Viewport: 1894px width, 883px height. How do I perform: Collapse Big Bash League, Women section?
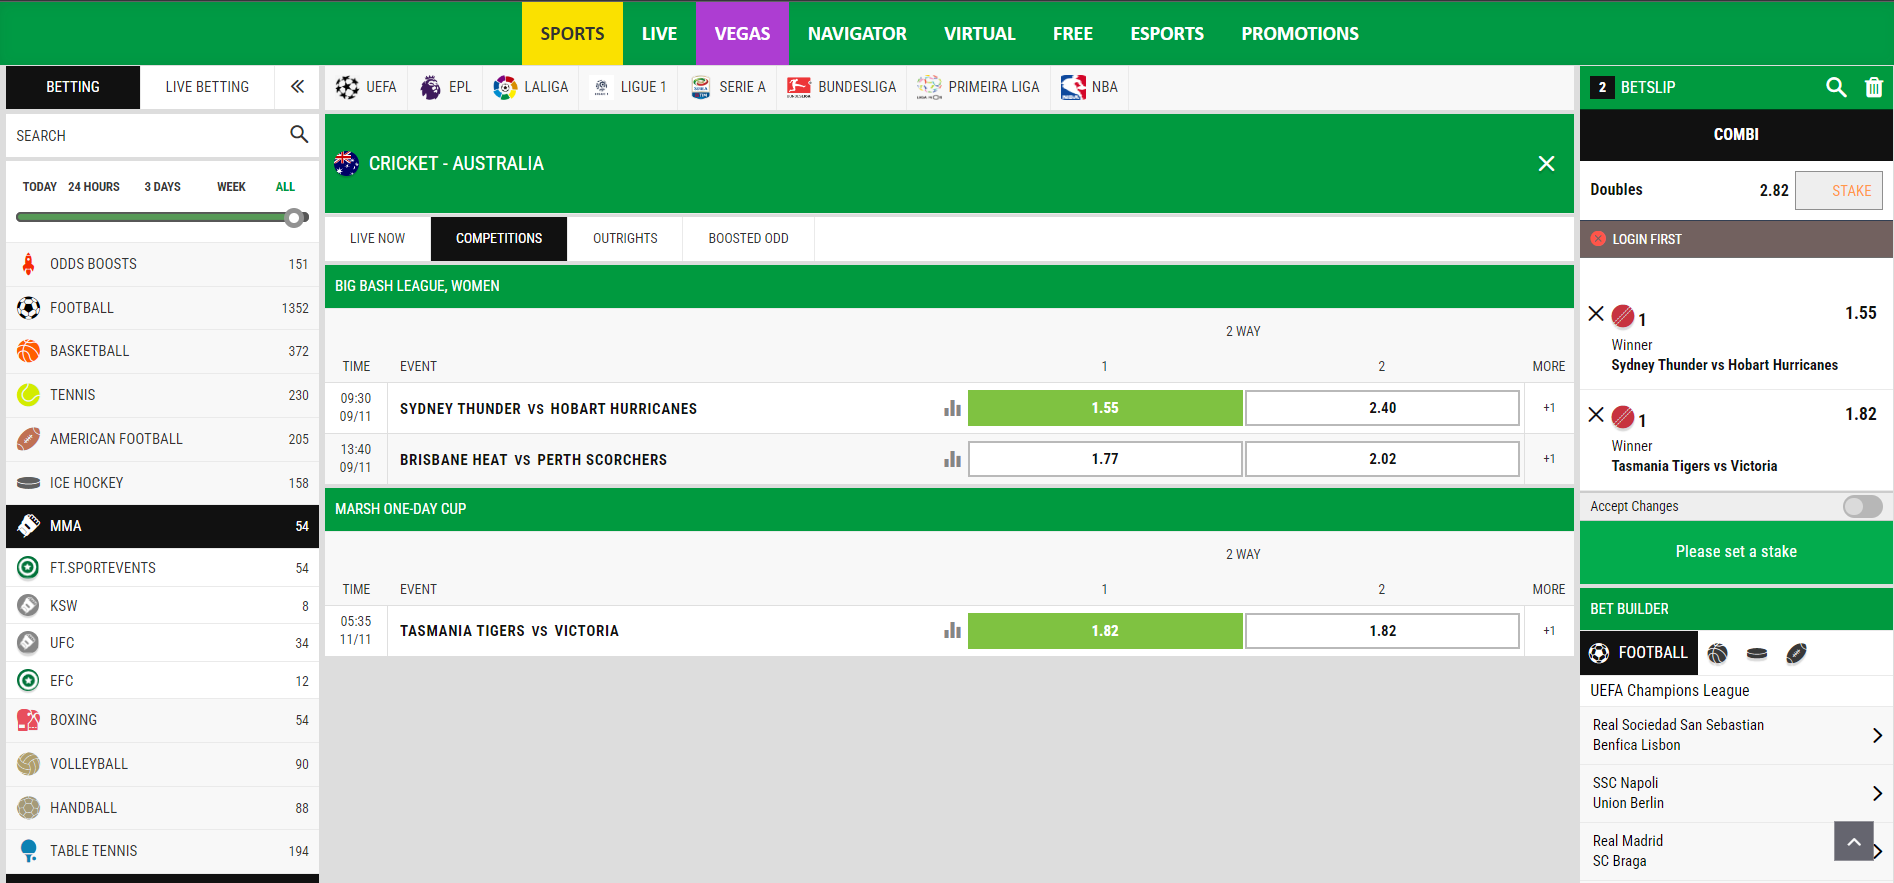pos(949,286)
